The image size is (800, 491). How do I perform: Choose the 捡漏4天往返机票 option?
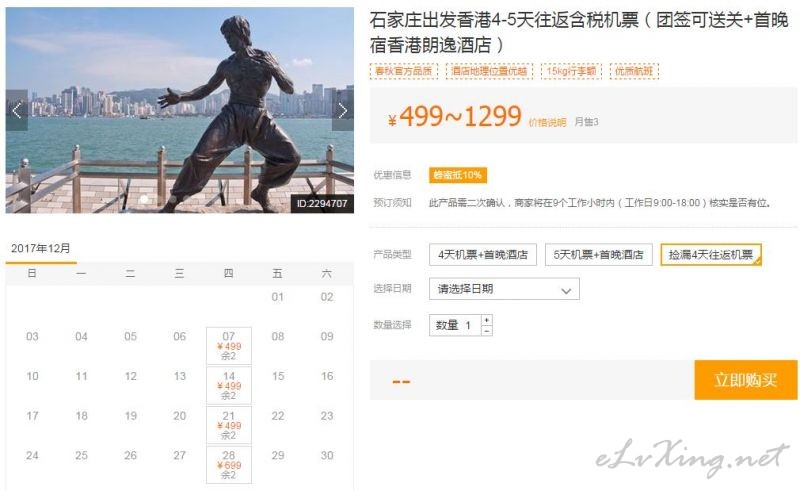click(x=711, y=255)
